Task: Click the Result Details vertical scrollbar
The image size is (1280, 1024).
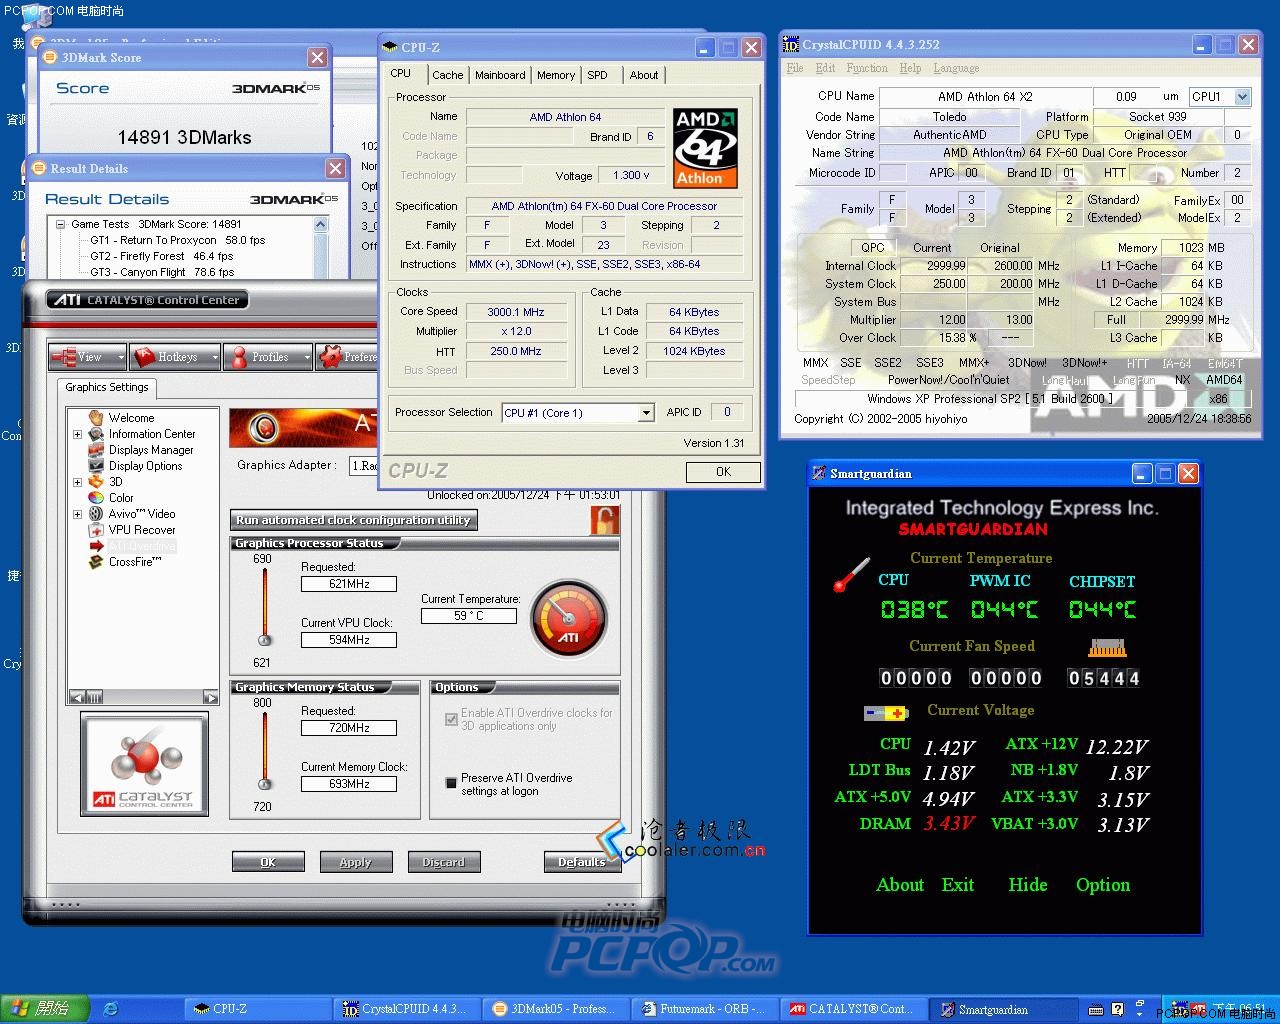Action: click(x=321, y=247)
